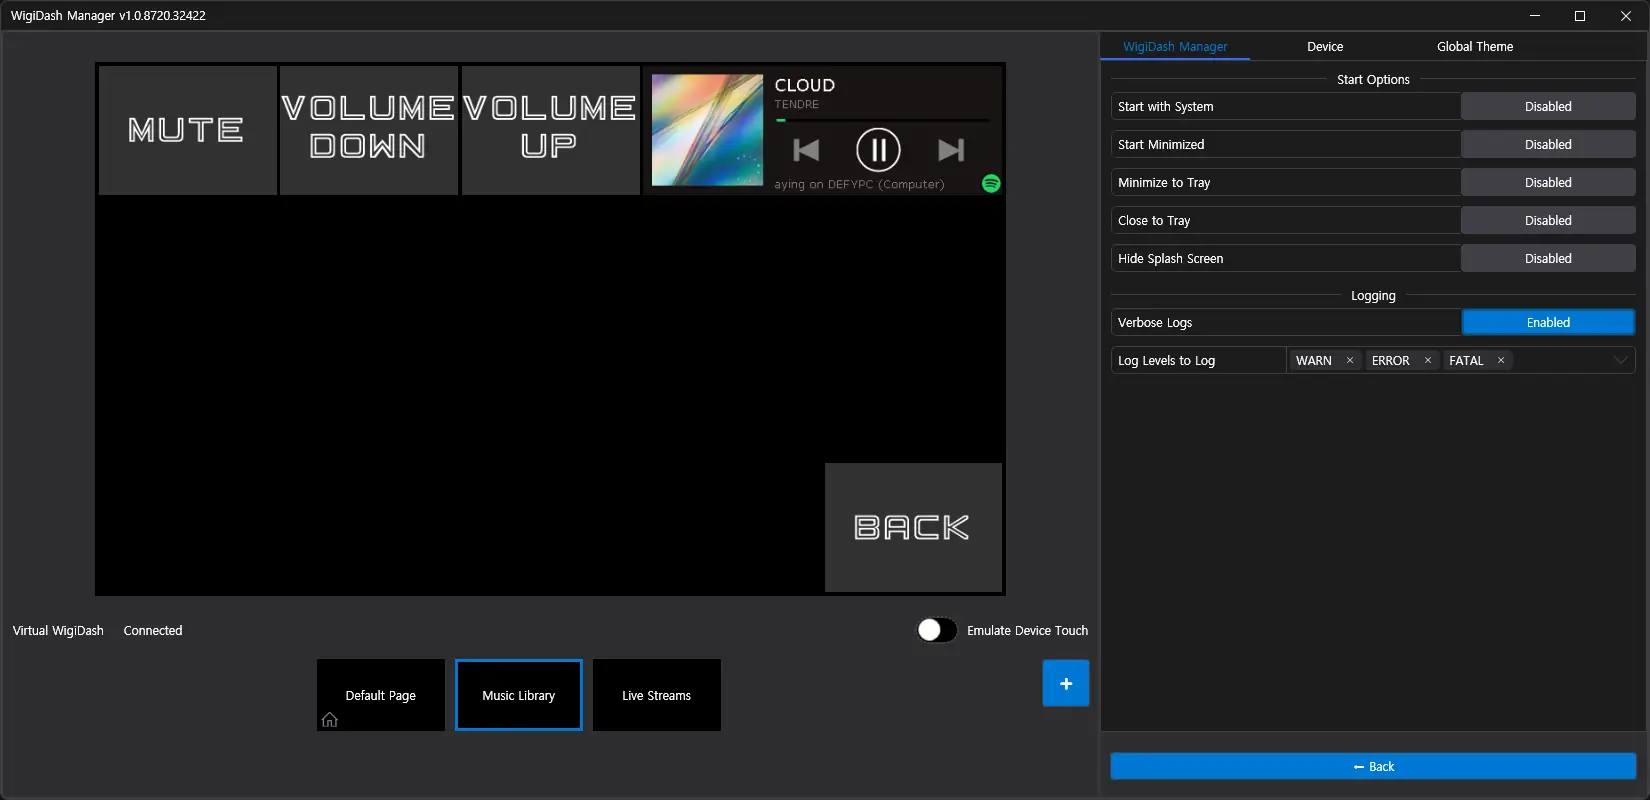Screen dimensions: 1650x800
Task: Enable Minimize to Tray option
Action: tap(1547, 182)
